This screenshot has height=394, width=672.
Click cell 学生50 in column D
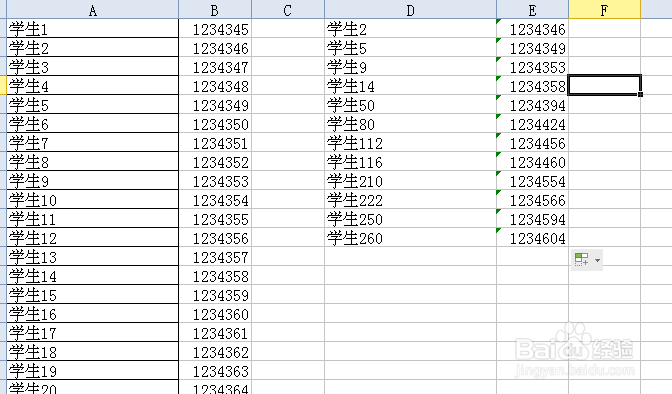point(411,105)
